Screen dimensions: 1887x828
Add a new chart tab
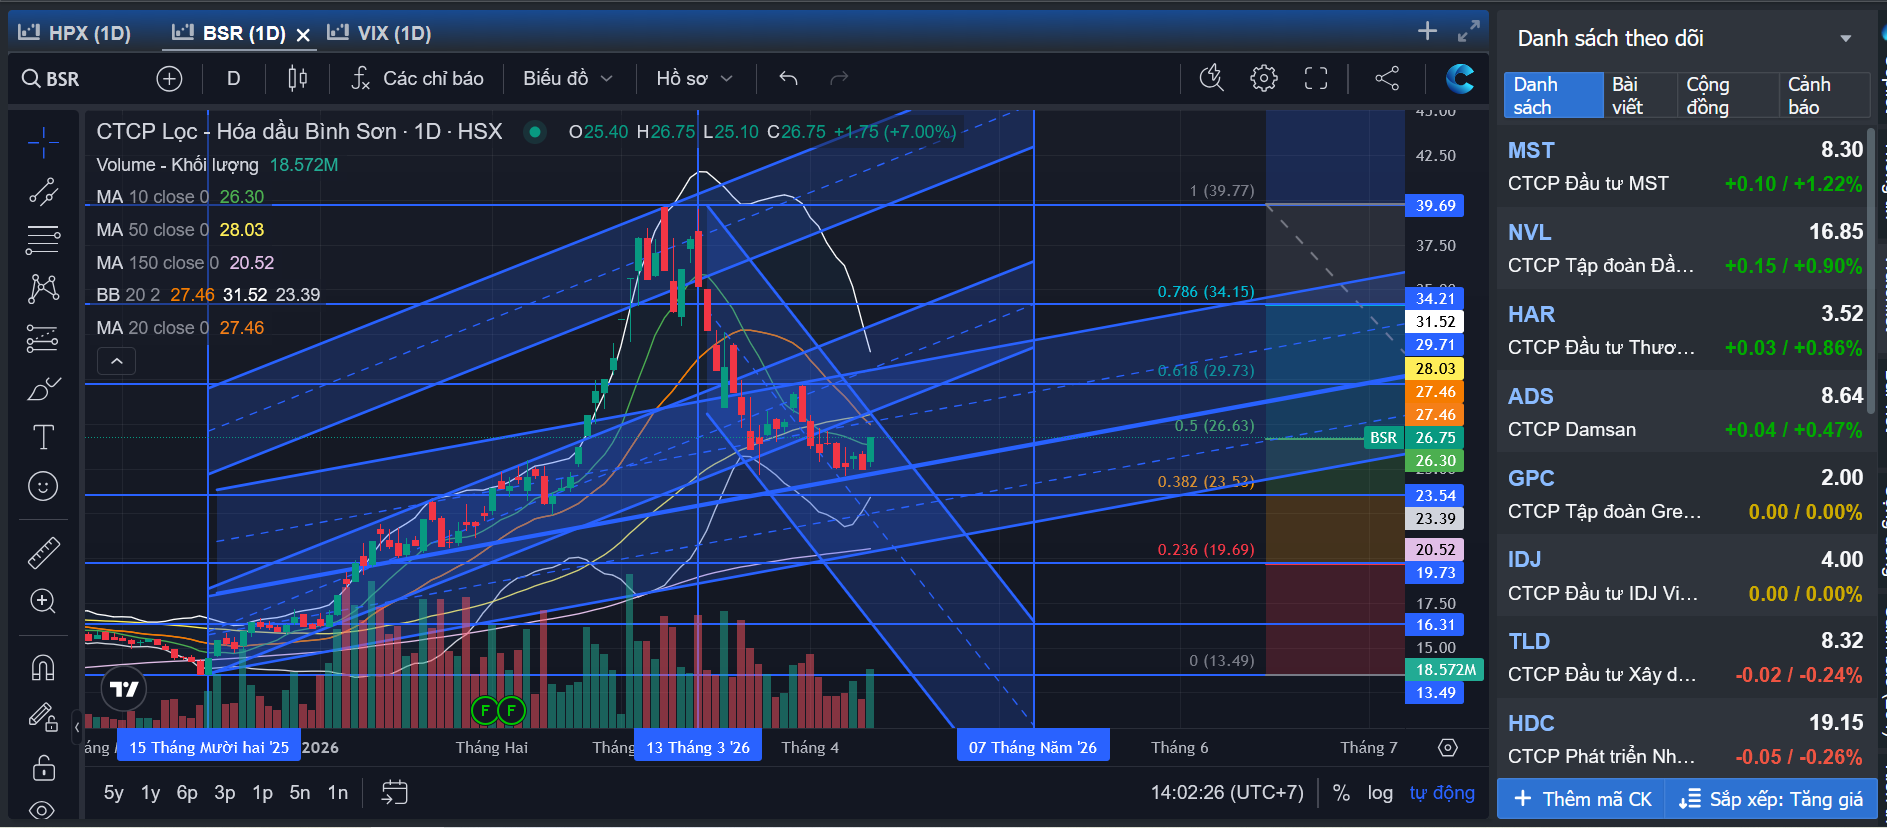click(x=1427, y=31)
